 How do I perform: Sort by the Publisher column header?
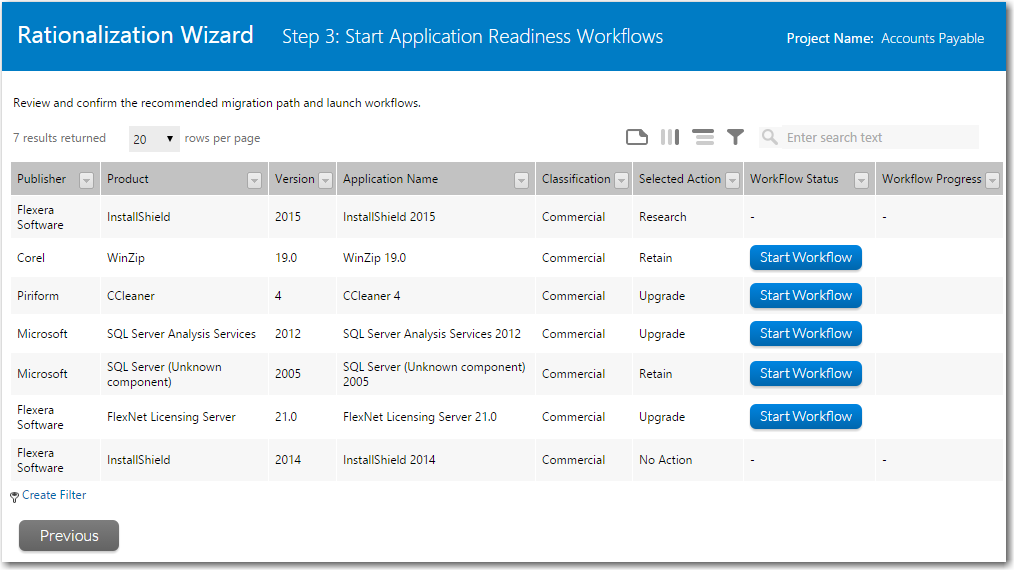pos(41,179)
